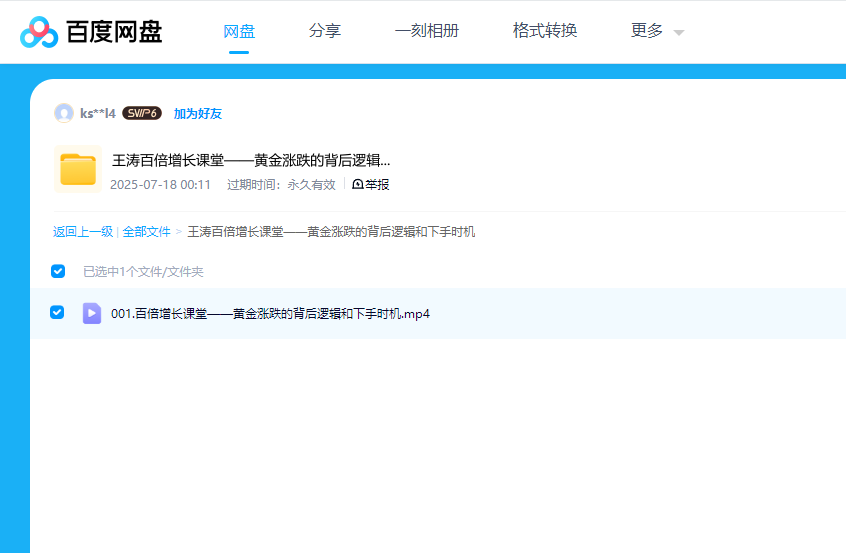Go to the 一刻相册 tab
The height and width of the screenshot is (553, 846).
[x=427, y=31]
